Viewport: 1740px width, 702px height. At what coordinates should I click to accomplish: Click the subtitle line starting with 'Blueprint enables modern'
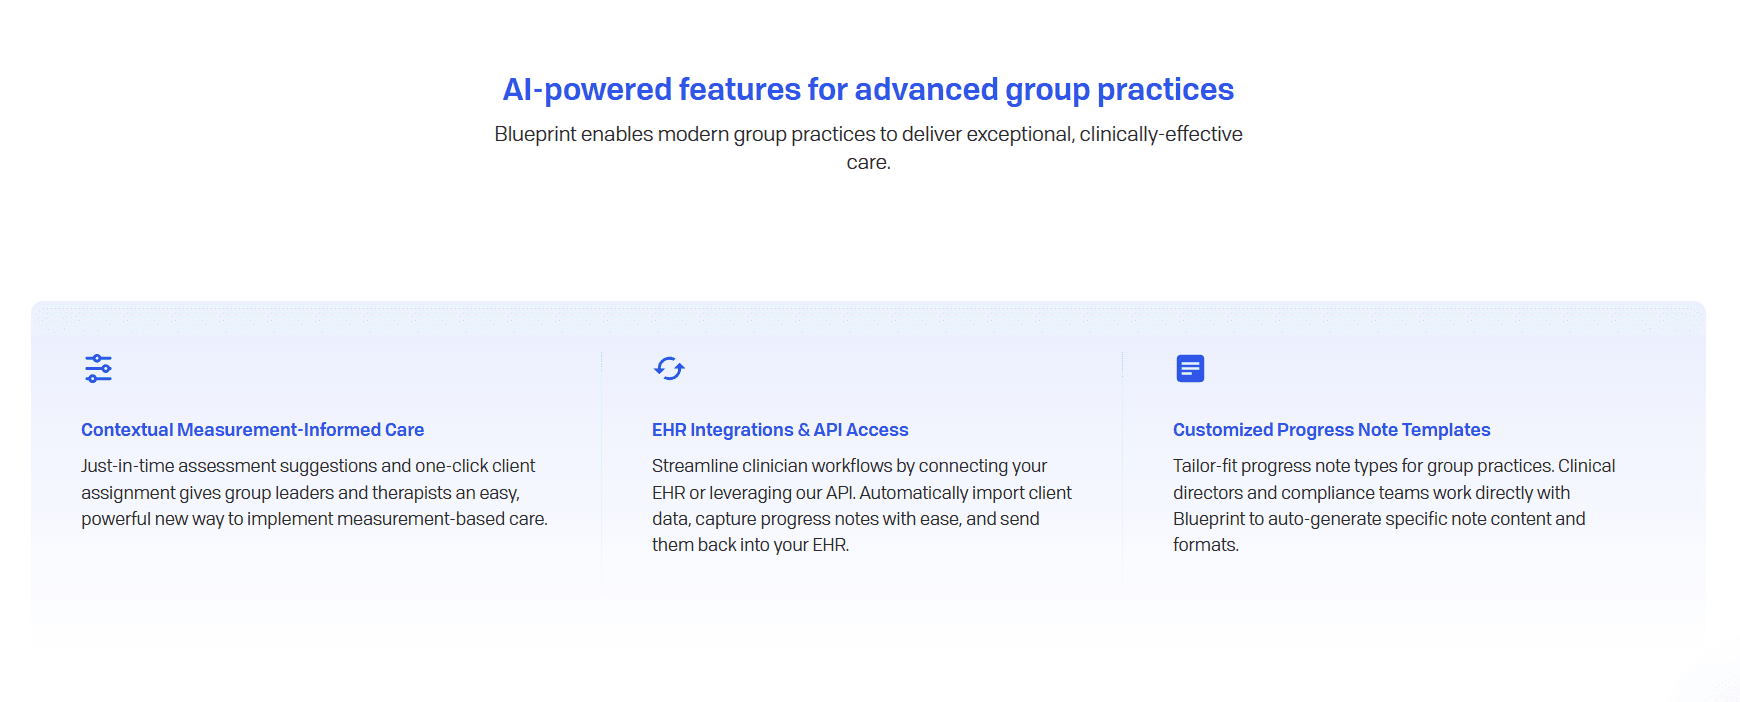point(868,134)
